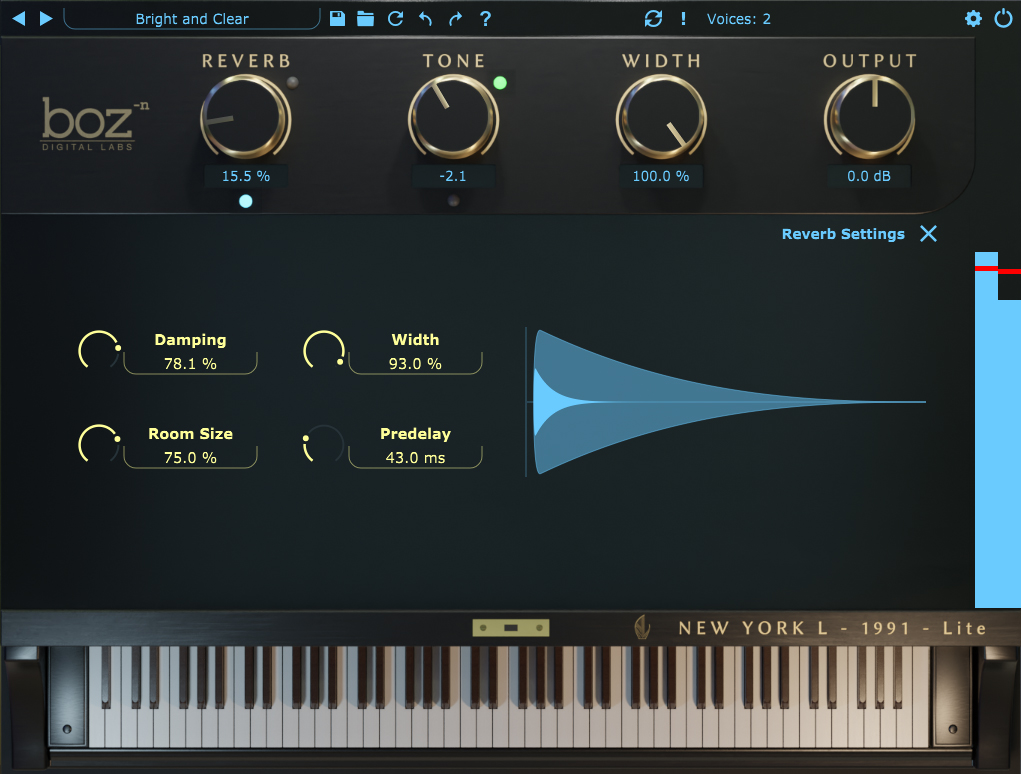The width and height of the screenshot is (1021, 774).
Task: Open the help question mark
Action: click(x=485, y=19)
